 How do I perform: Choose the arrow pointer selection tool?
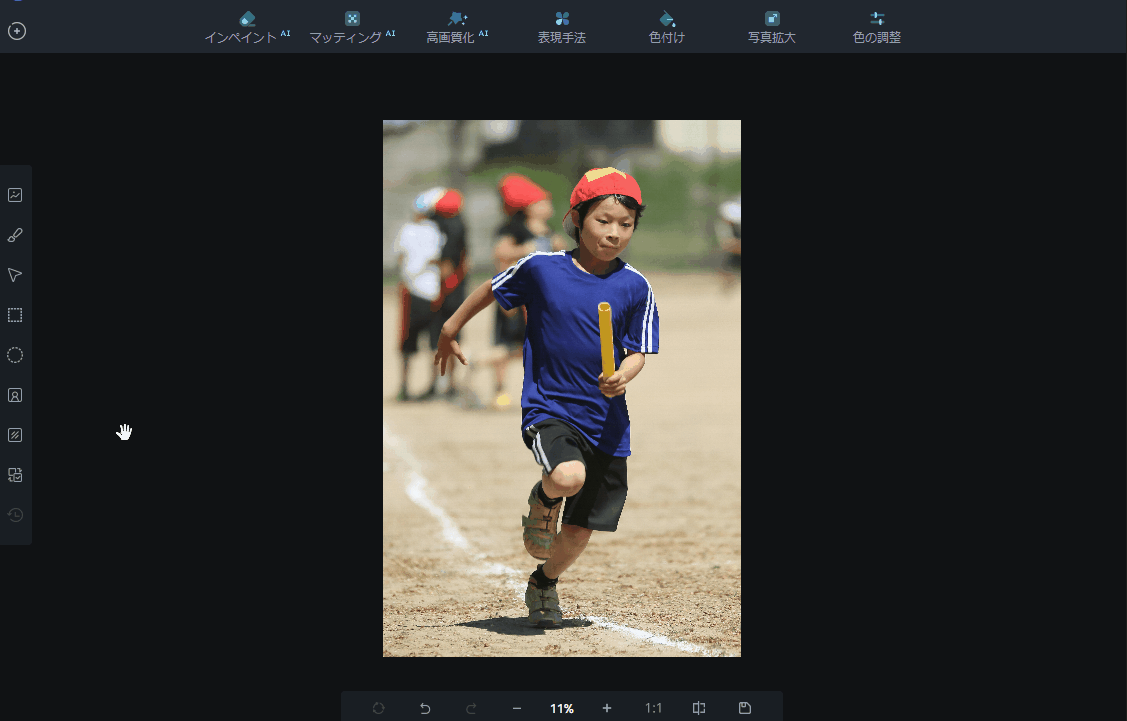[x=15, y=275]
